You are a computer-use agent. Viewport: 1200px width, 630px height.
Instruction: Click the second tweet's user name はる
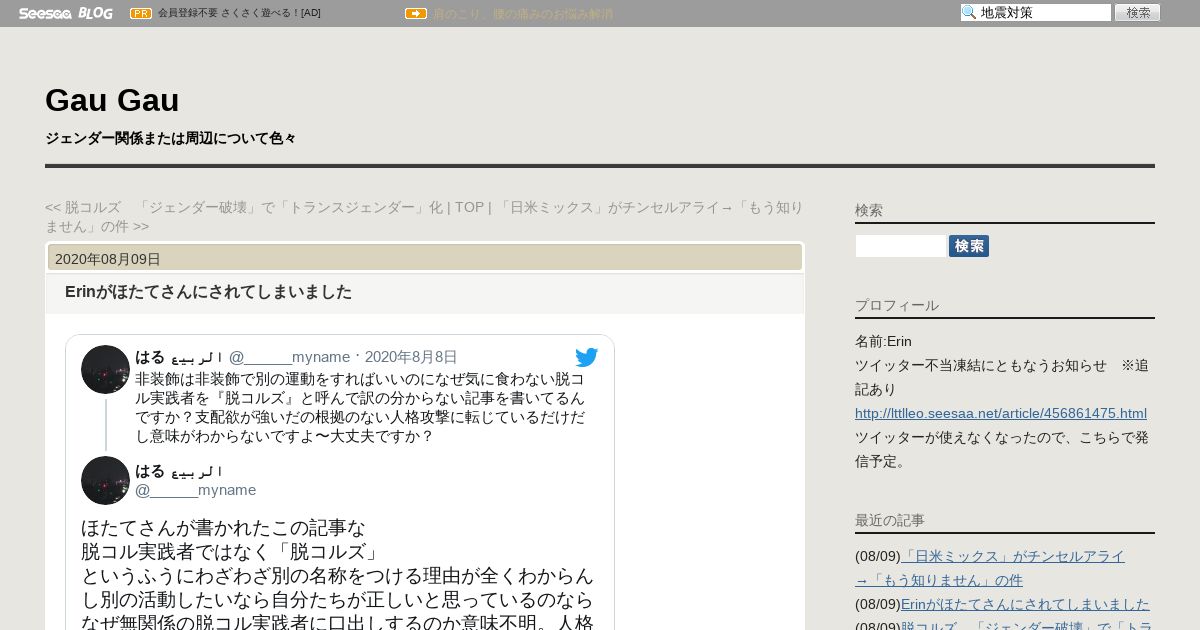[179, 470]
